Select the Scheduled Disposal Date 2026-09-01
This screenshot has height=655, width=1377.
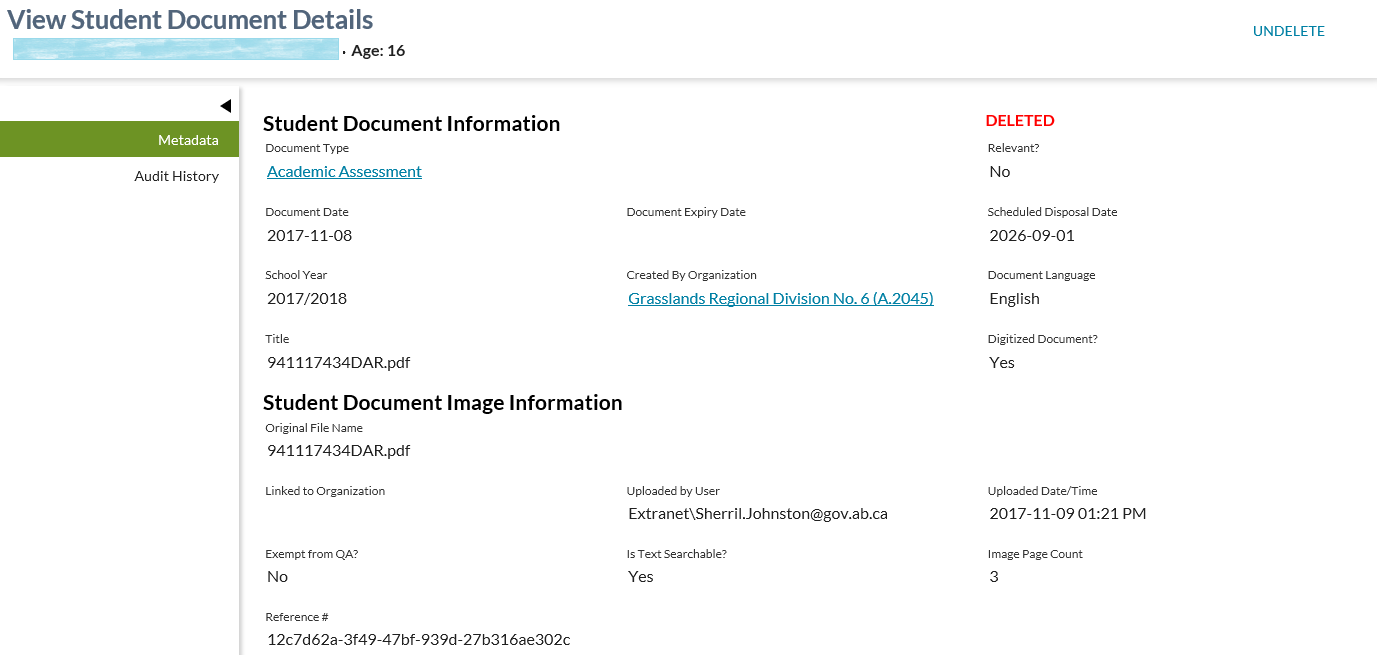pos(1032,236)
